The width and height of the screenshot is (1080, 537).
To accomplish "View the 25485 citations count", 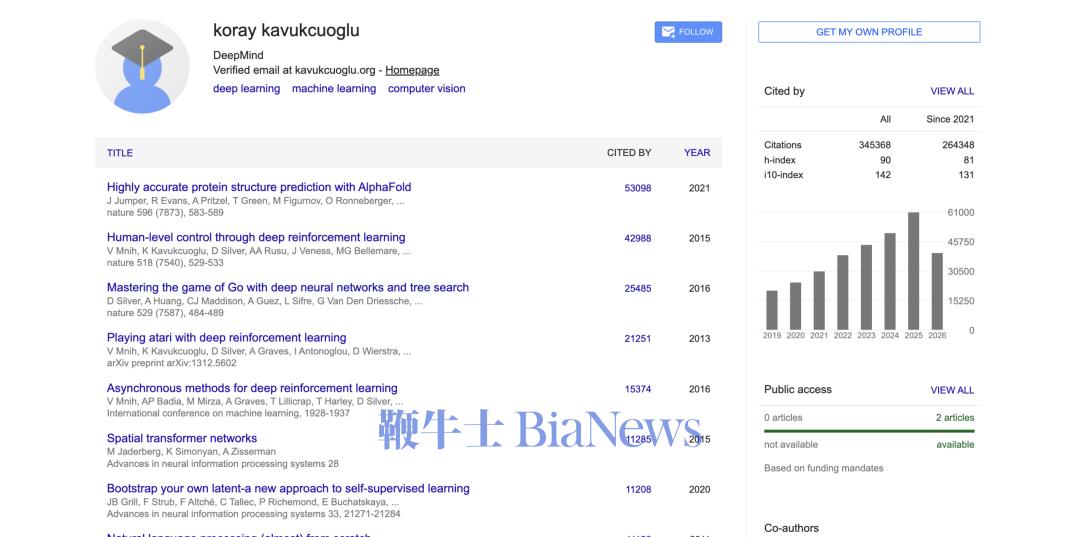I will click(x=638, y=288).
